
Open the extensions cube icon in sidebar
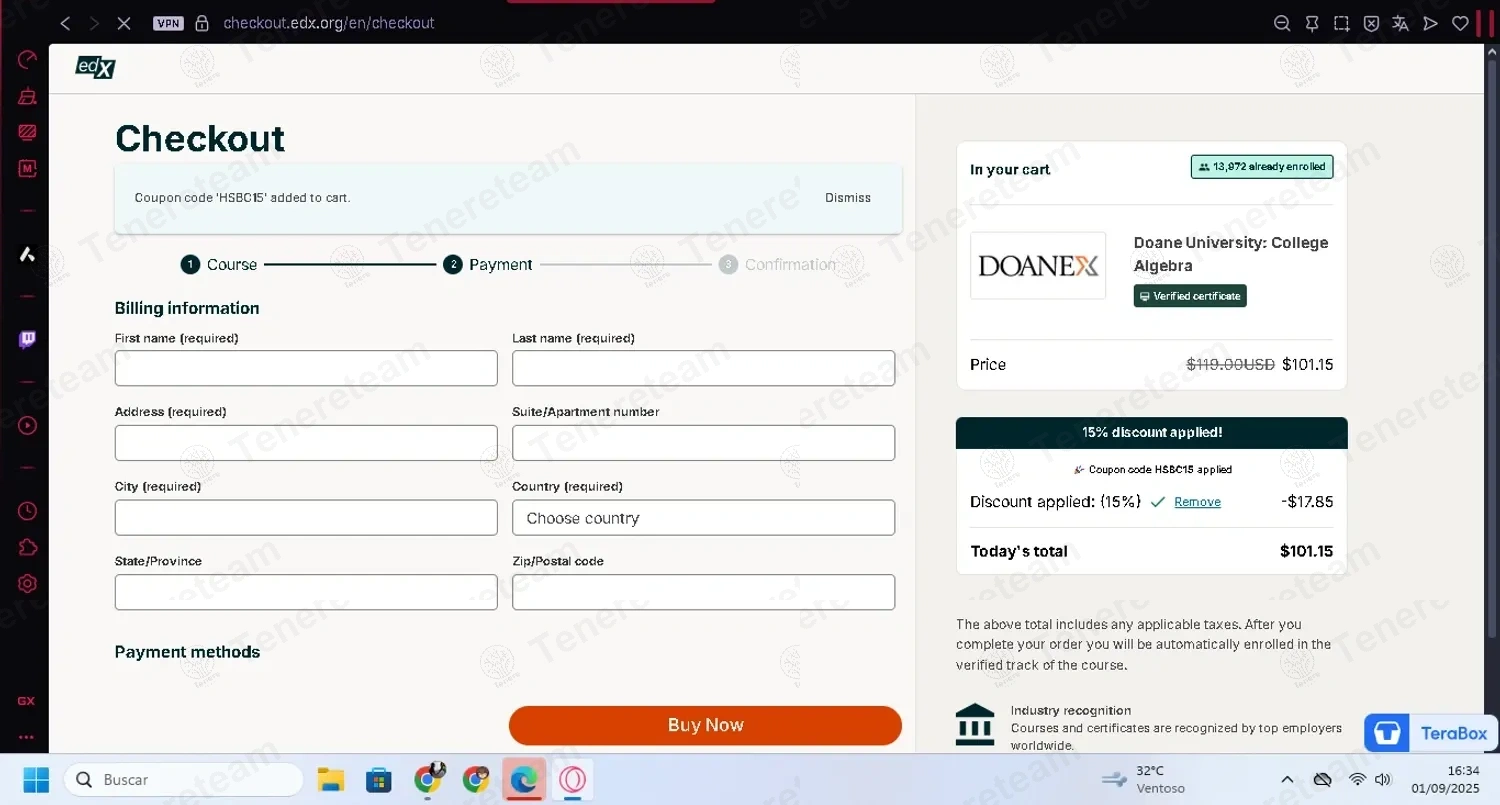(x=27, y=547)
